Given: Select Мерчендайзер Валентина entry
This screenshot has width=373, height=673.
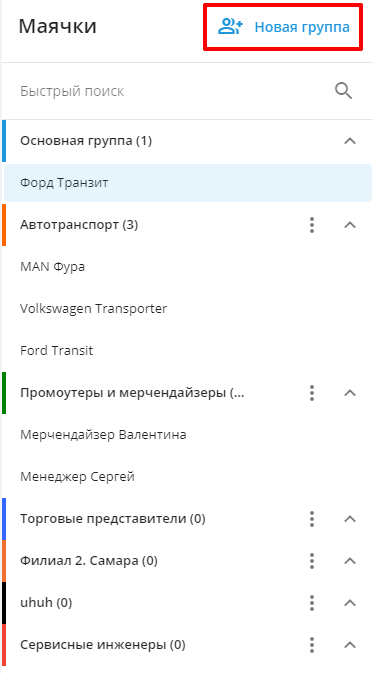Looking at the screenshot, I should pyautogui.click(x=188, y=435).
